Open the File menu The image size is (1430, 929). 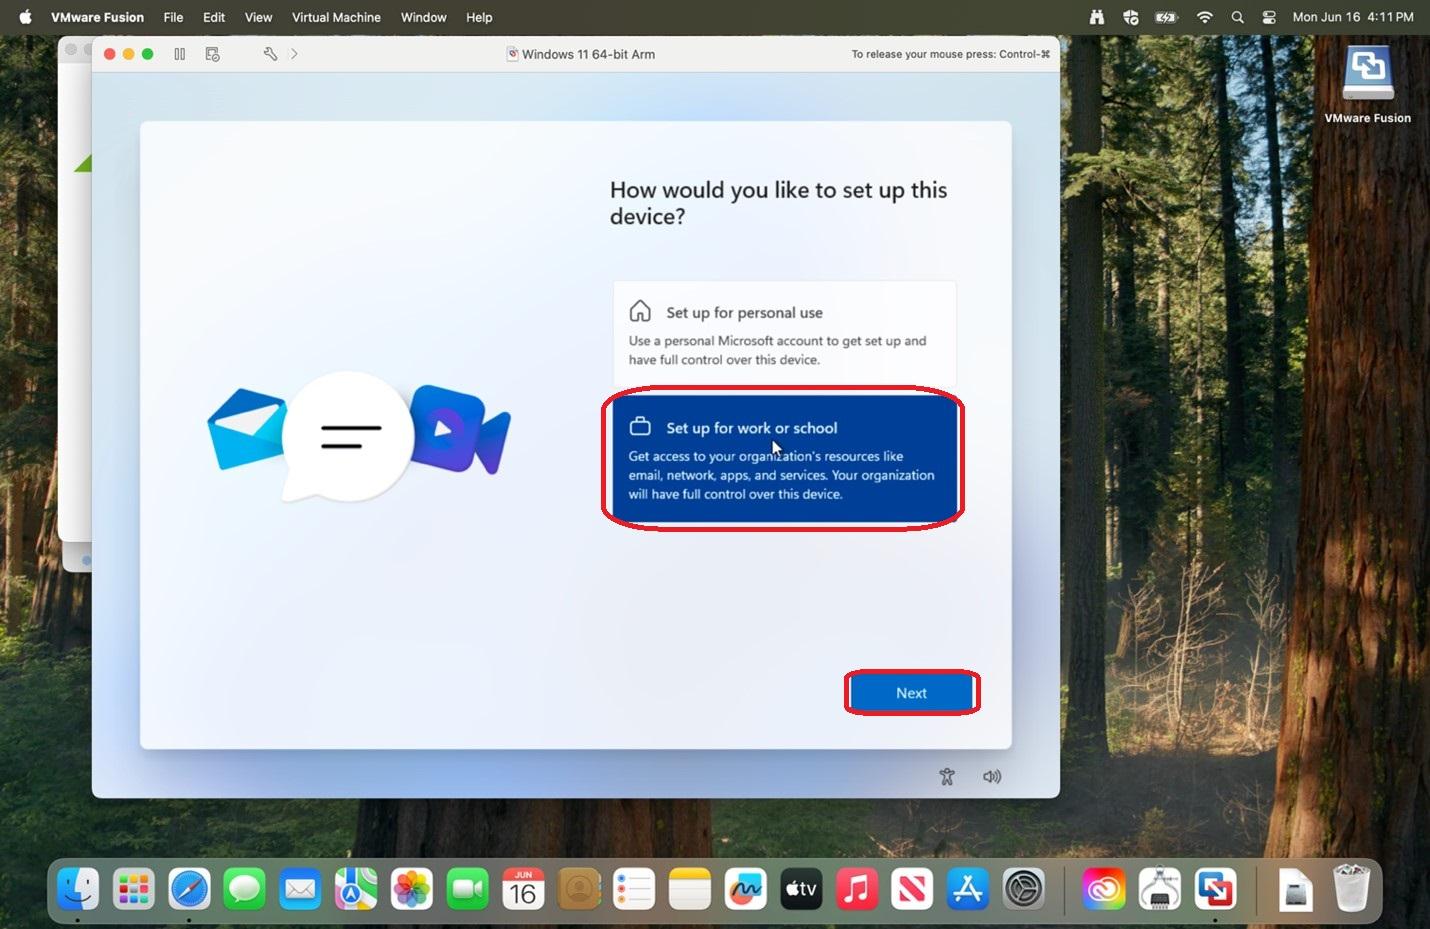(x=173, y=17)
